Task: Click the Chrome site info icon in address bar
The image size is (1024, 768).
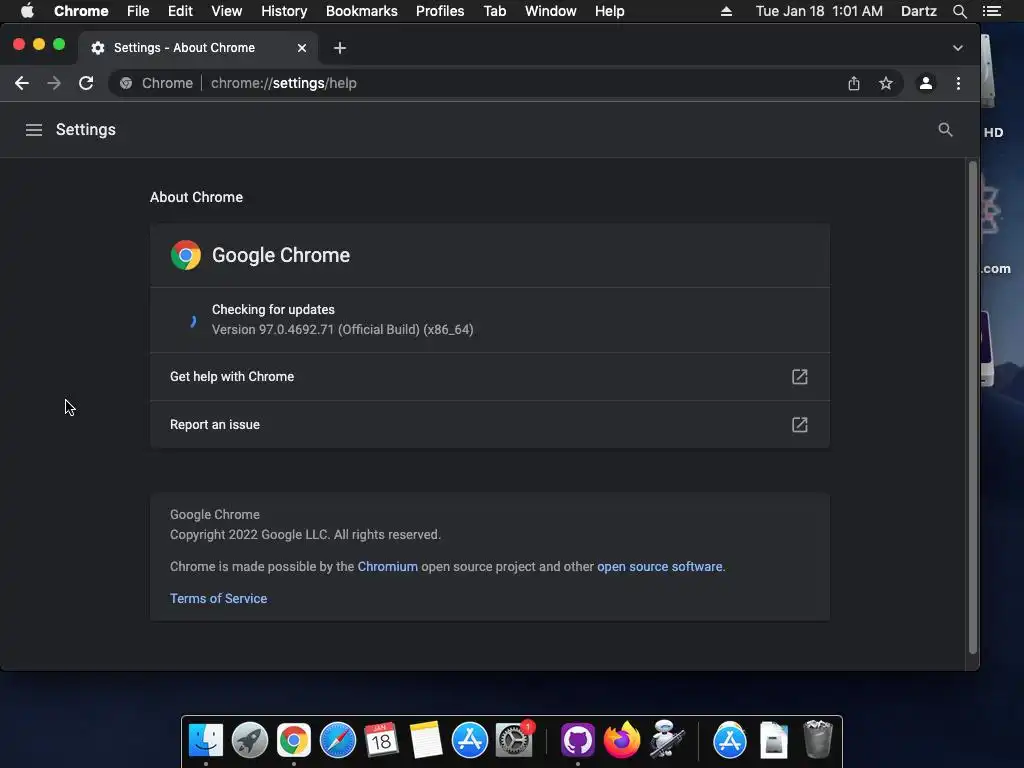Action: pyautogui.click(x=126, y=83)
